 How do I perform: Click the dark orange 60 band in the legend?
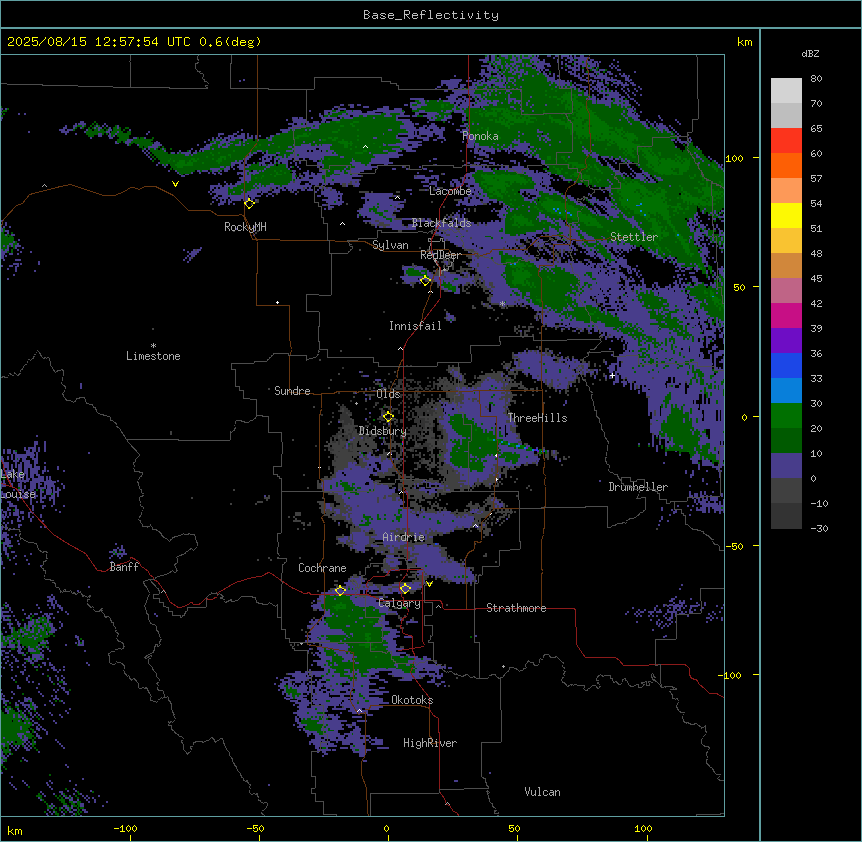click(x=786, y=165)
